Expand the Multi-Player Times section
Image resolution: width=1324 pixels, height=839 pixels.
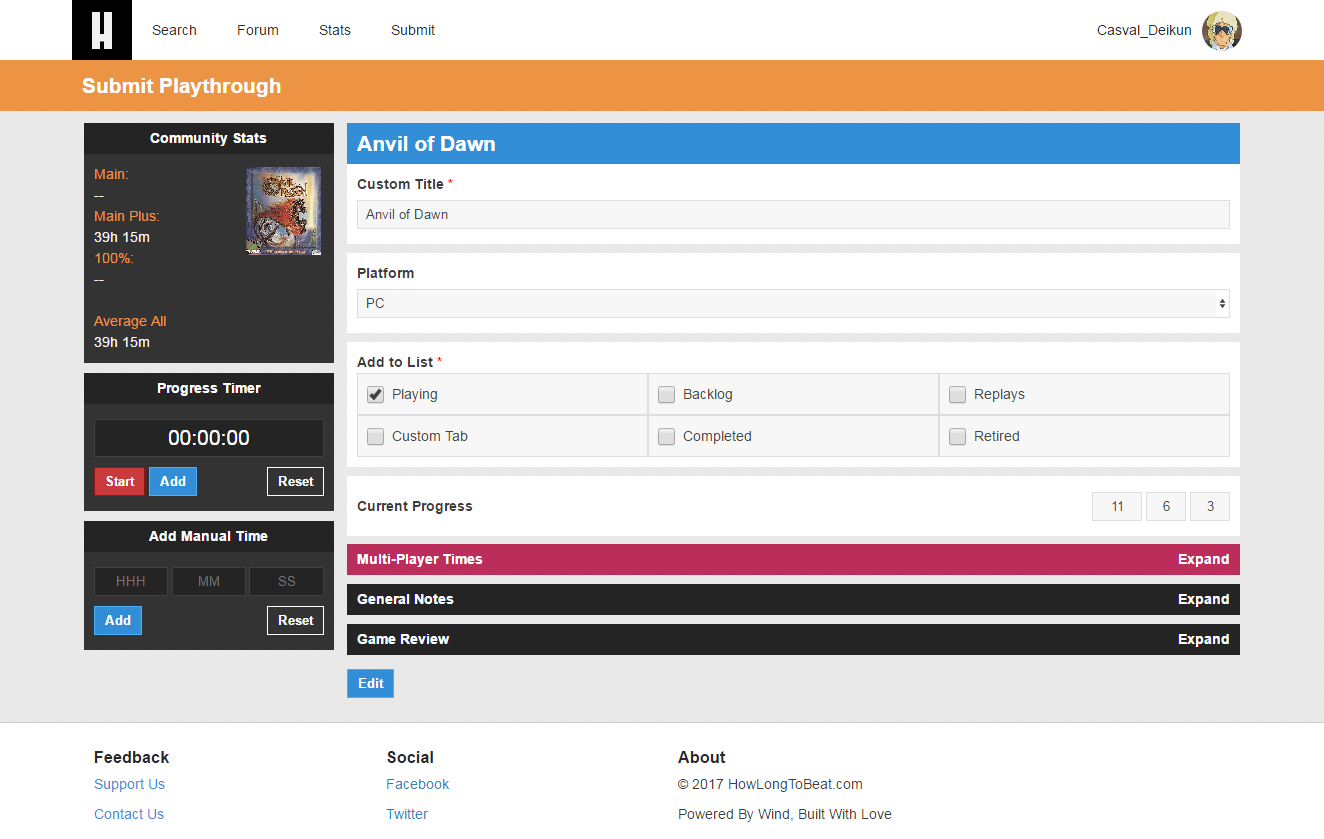click(793, 559)
